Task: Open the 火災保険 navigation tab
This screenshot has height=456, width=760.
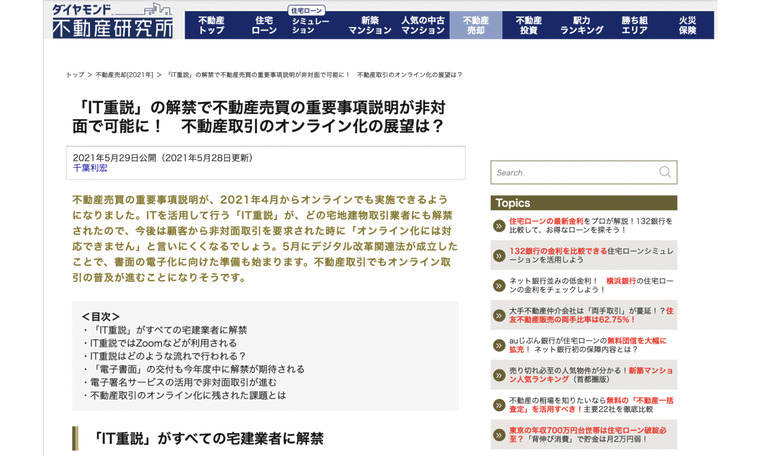Action: 687,25
